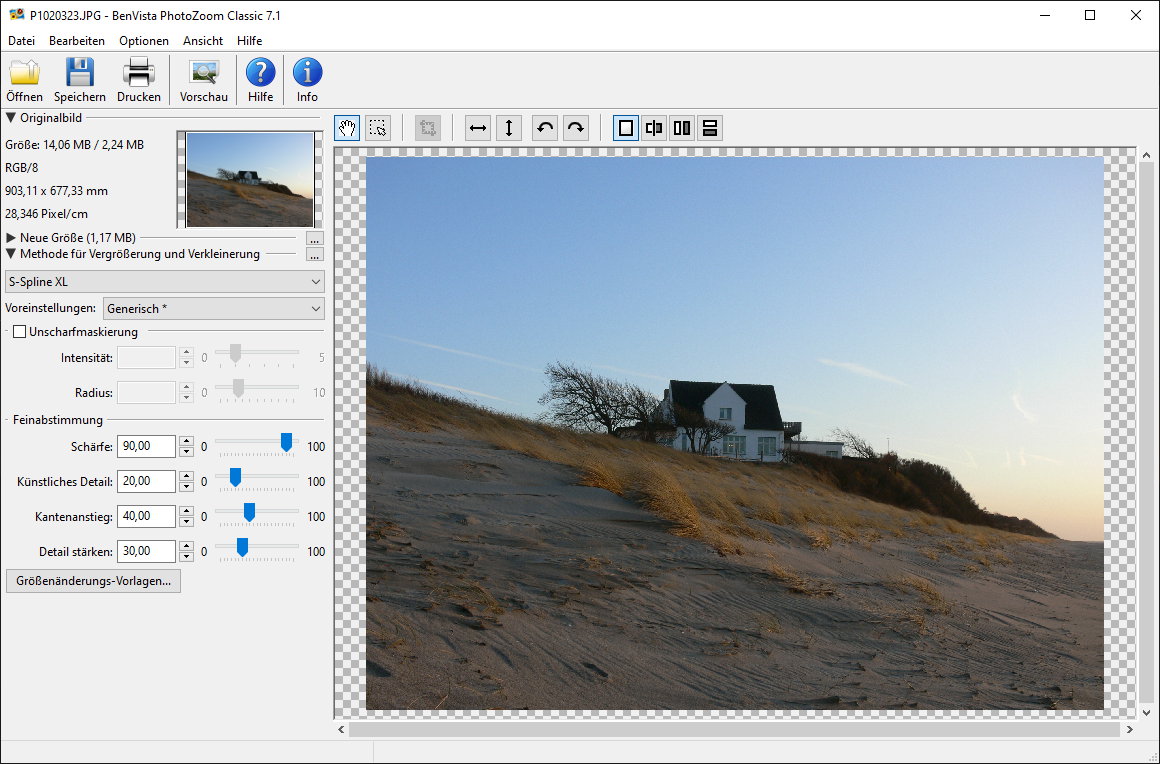Expand the Neue Größe section
The image size is (1160, 764).
tap(11, 238)
